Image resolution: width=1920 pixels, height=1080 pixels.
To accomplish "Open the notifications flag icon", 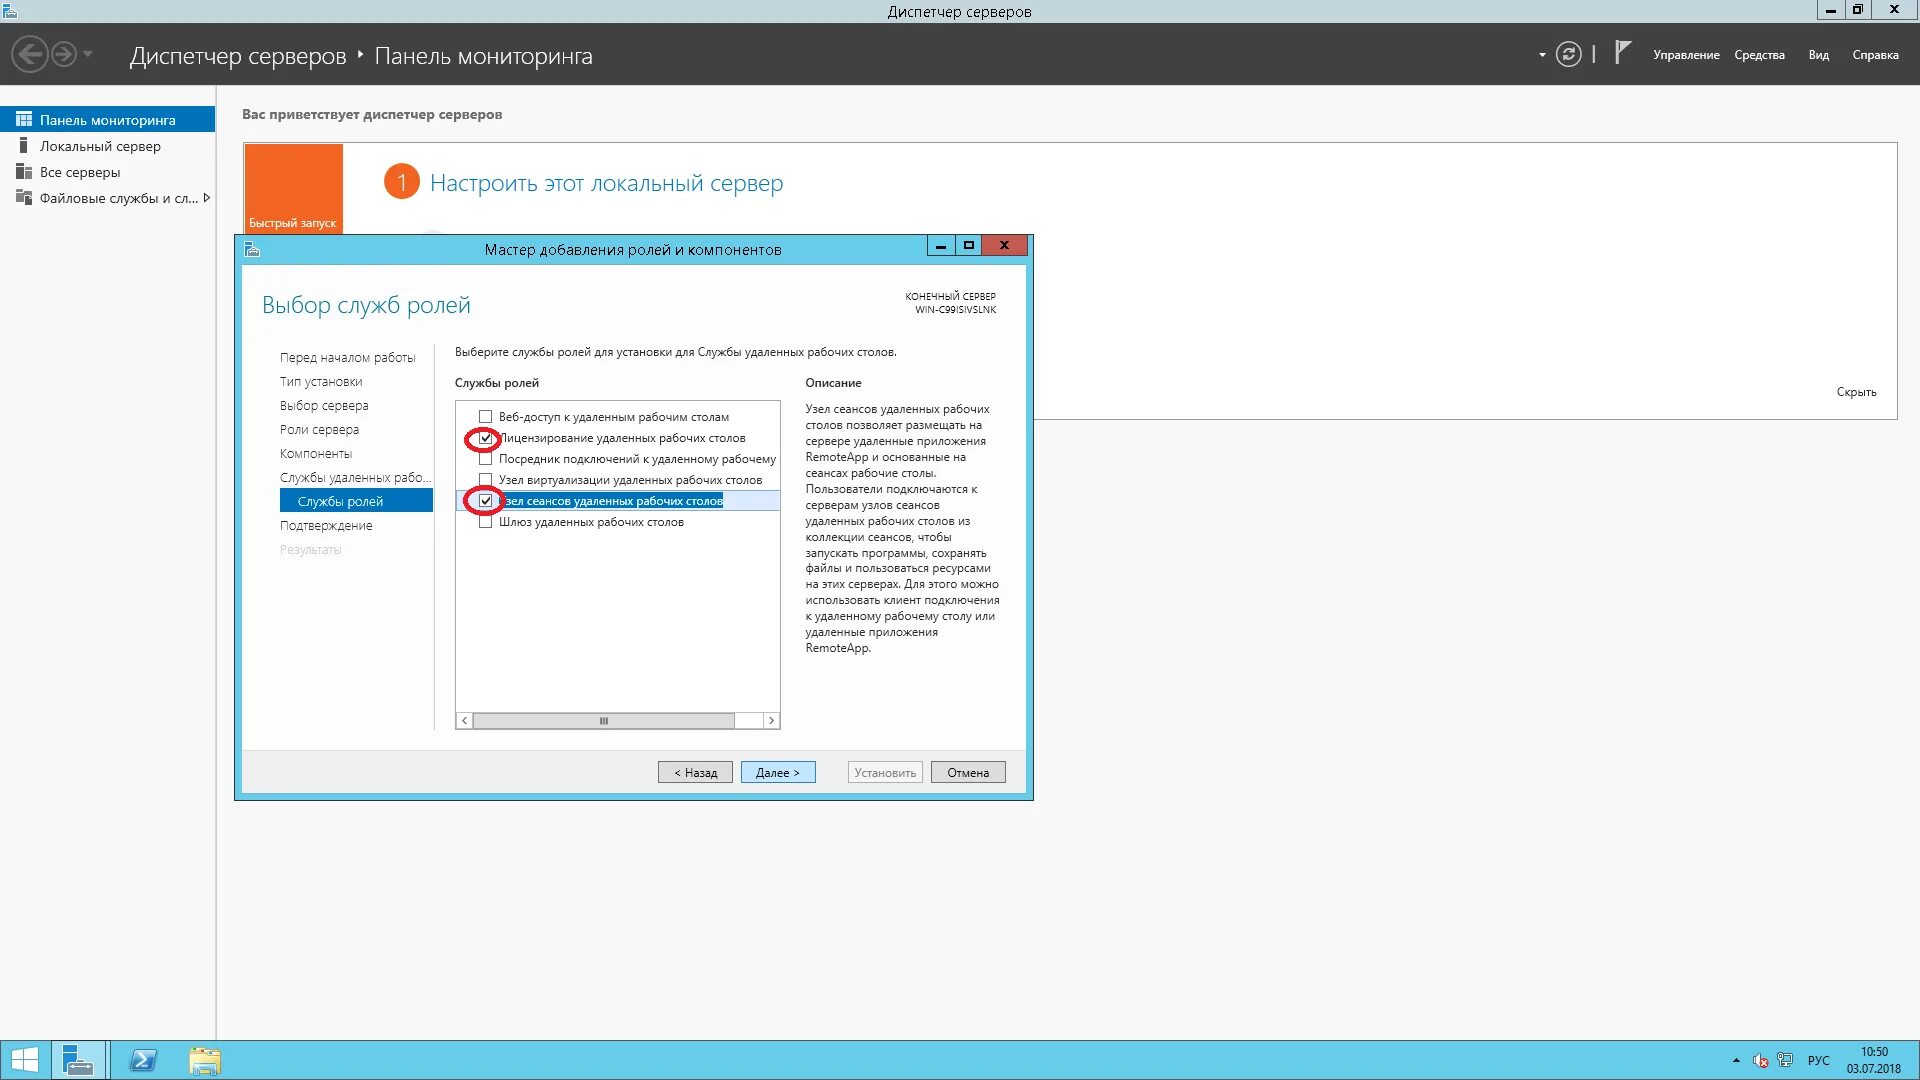I will pos(1623,53).
